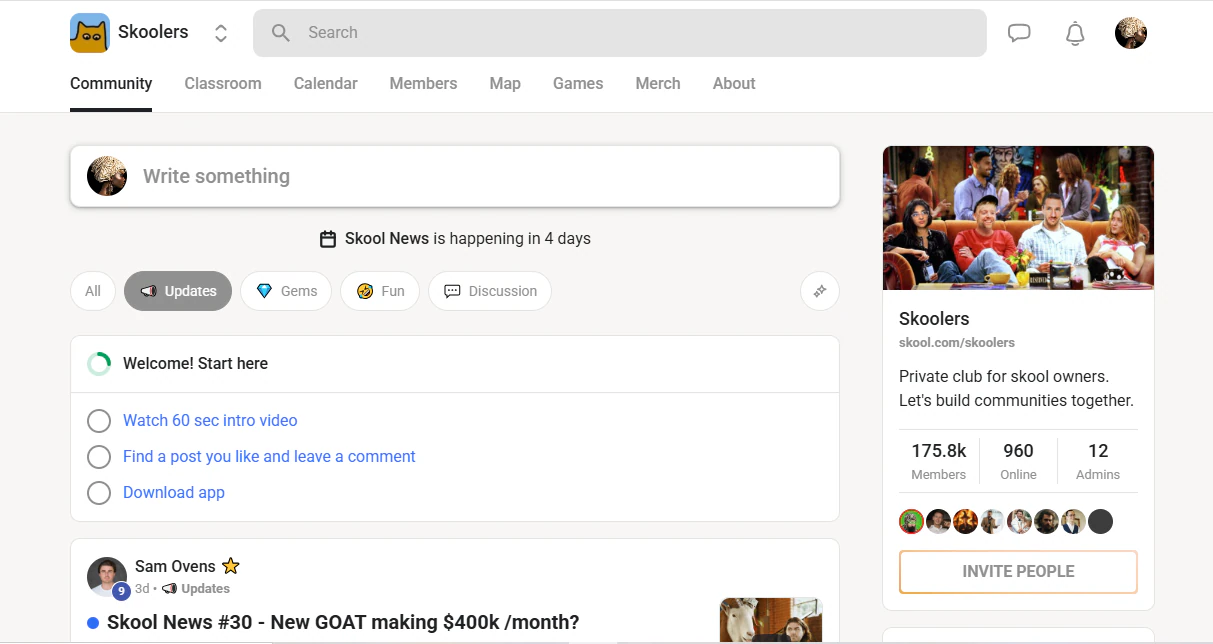Open the goat post thumbnail
This screenshot has height=644, width=1213.
(x=771, y=620)
